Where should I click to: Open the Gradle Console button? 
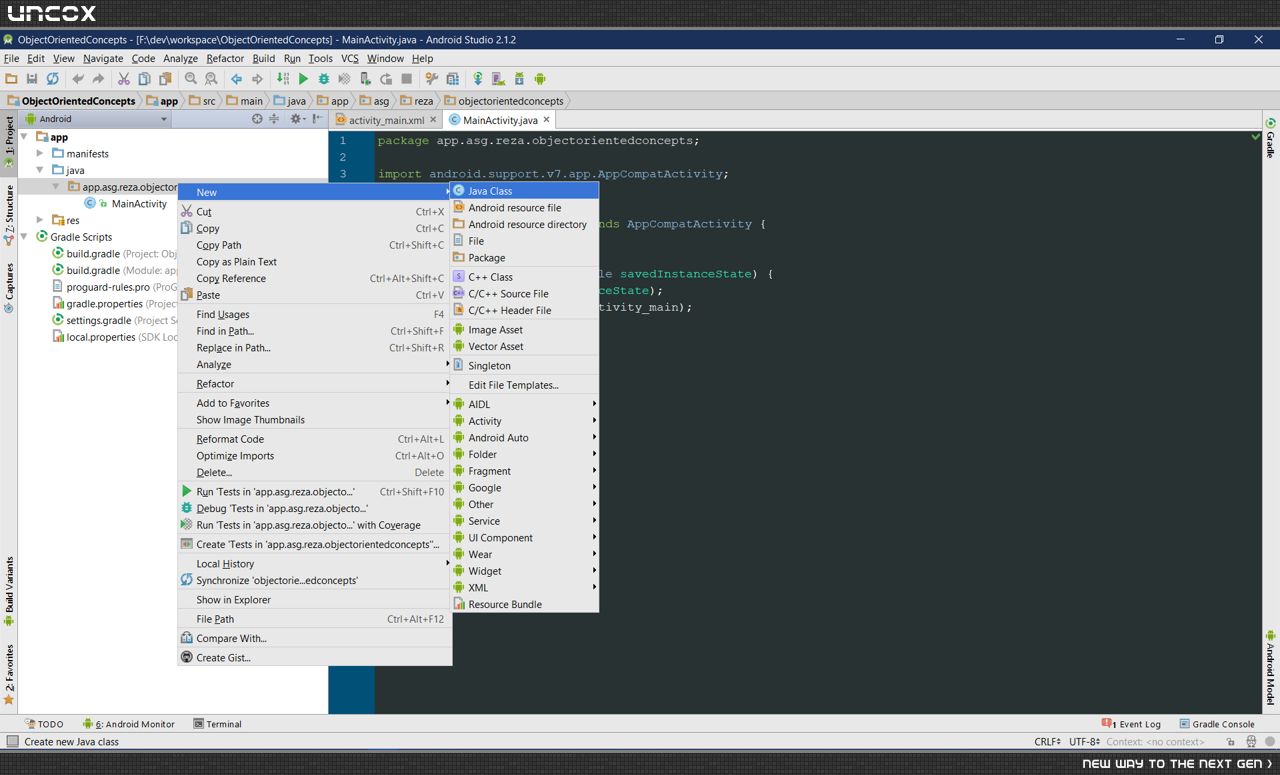coord(1216,724)
